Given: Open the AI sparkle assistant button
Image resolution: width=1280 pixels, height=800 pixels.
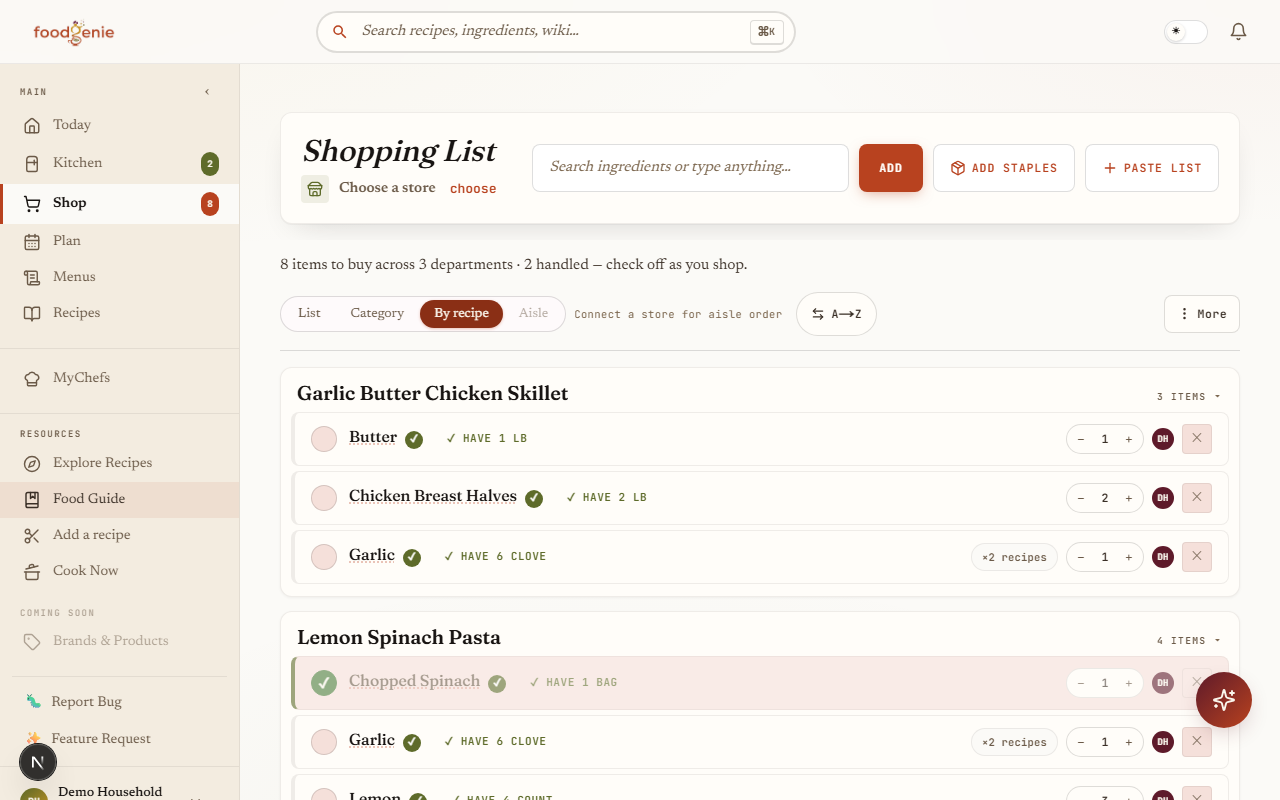Looking at the screenshot, I should click(x=1224, y=699).
